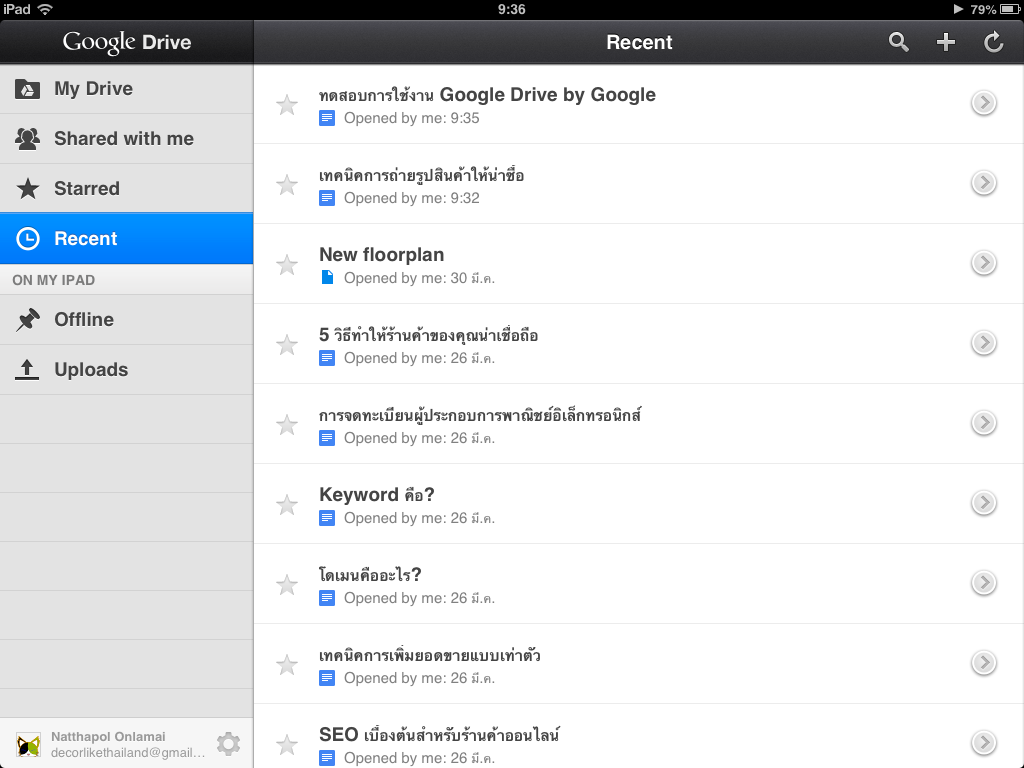Tap the Wi-Fi icon in status bar
The width and height of the screenshot is (1024, 768).
(45, 9)
